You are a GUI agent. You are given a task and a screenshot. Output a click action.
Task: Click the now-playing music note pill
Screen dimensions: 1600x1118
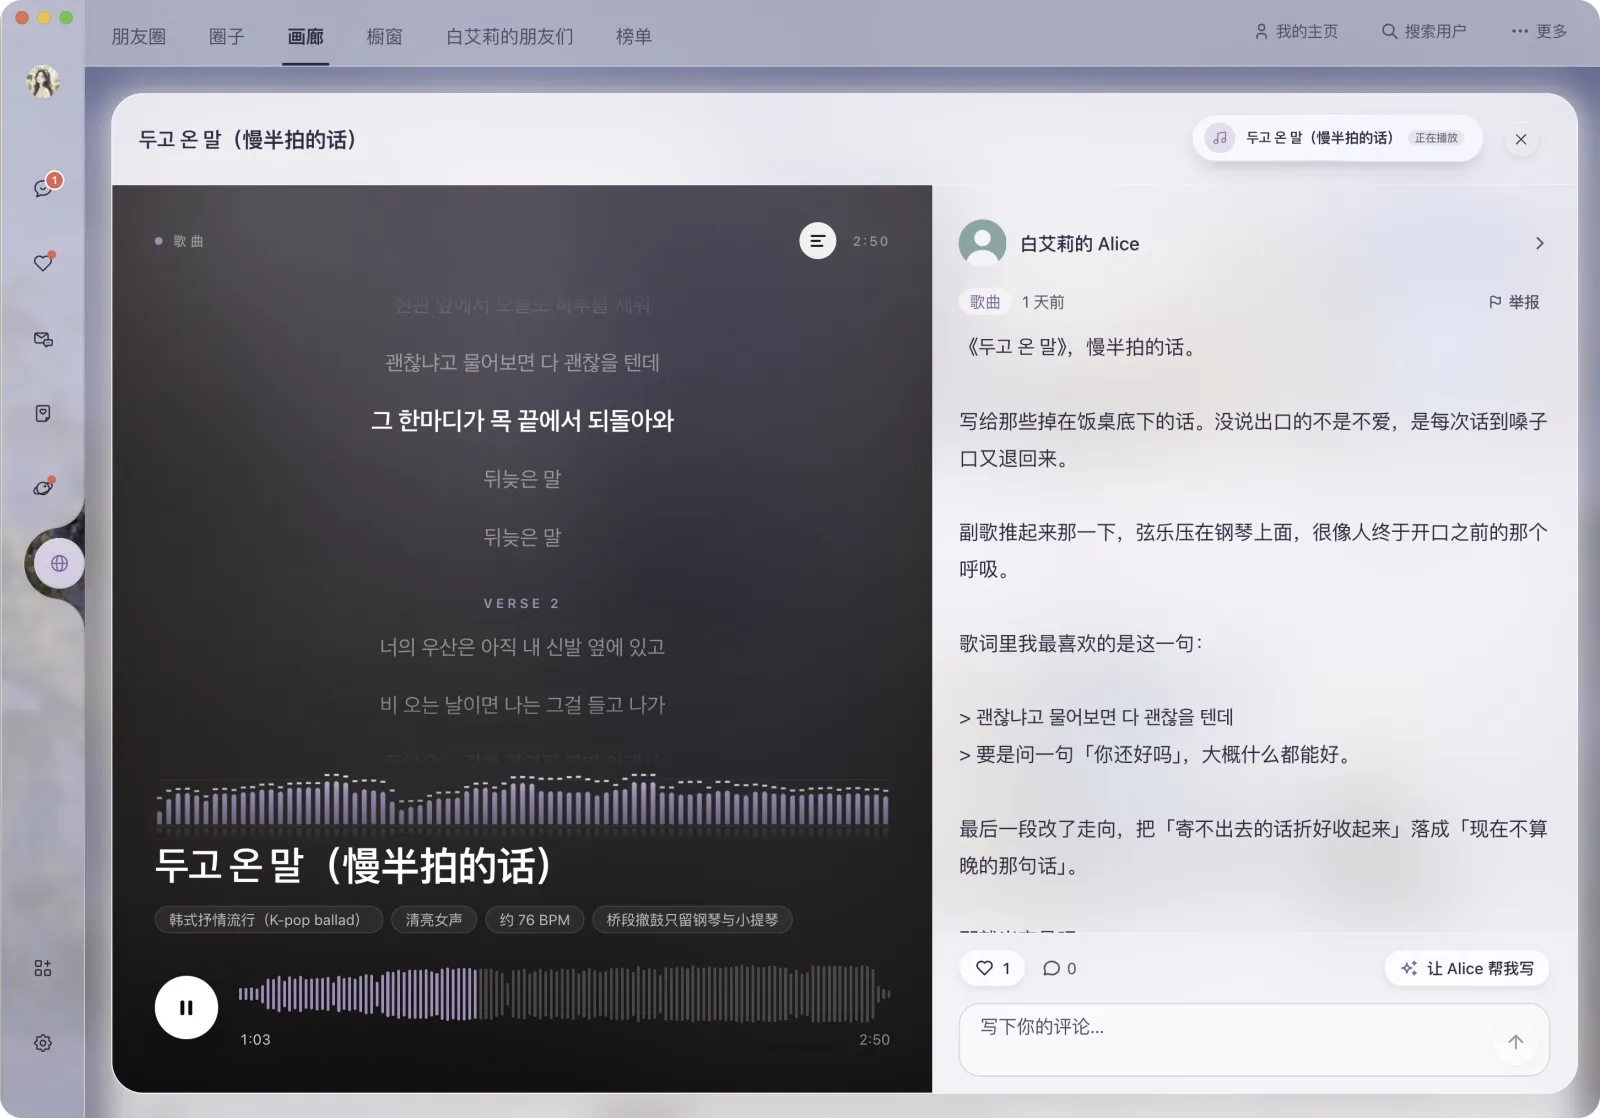[x=1337, y=138]
